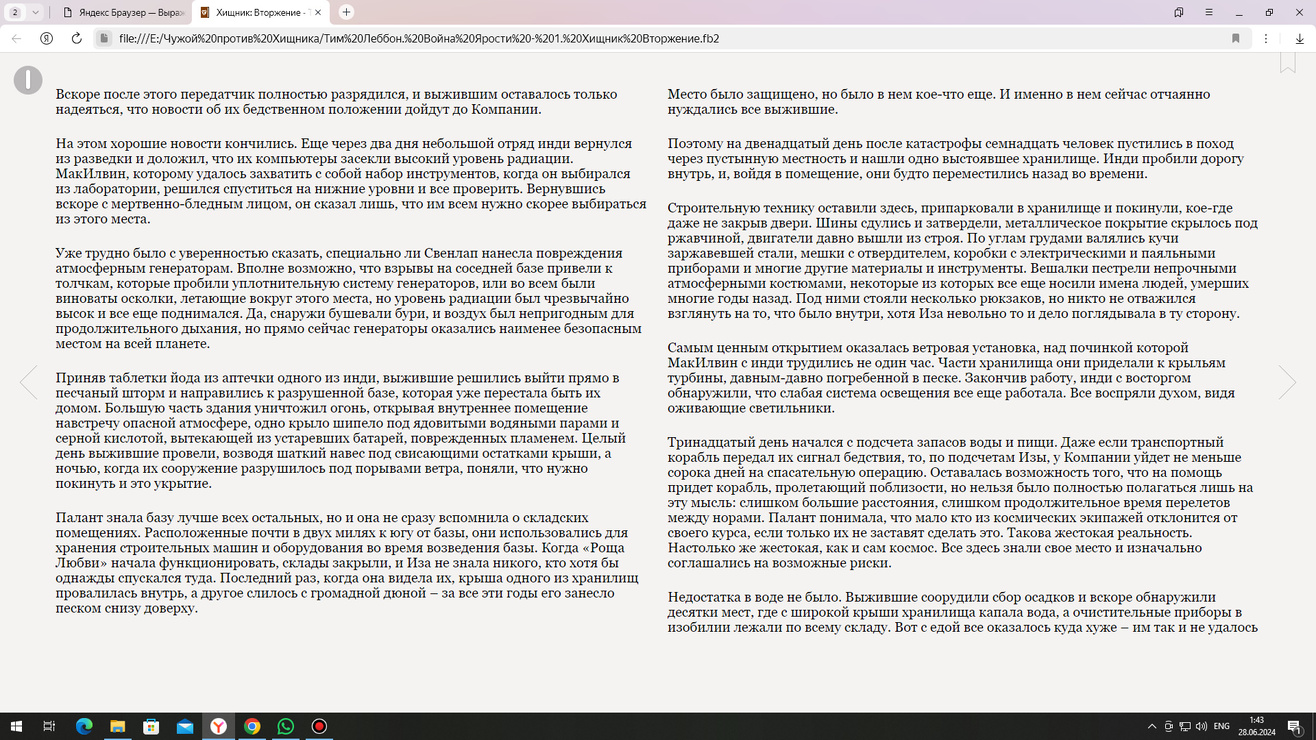The height and width of the screenshot is (740, 1316).
Task: Click the paragraph starting 'Палант знала базу лучше'
Action: pyautogui.click(x=348, y=563)
